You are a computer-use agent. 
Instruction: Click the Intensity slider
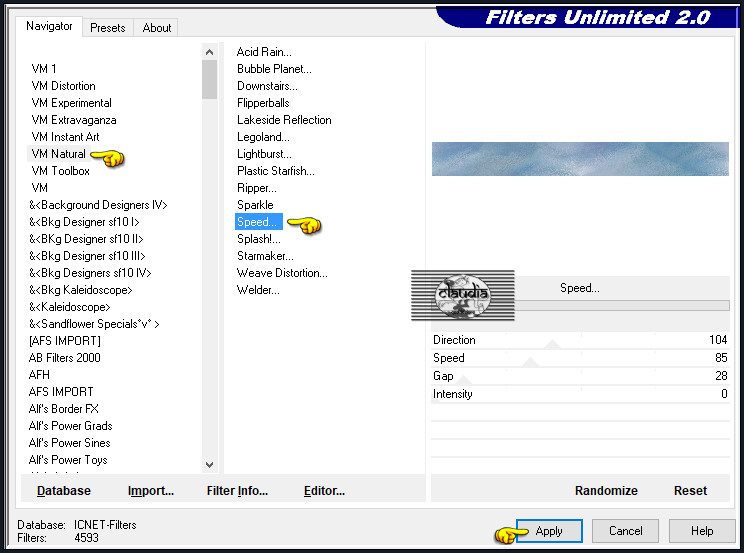(x=580, y=394)
